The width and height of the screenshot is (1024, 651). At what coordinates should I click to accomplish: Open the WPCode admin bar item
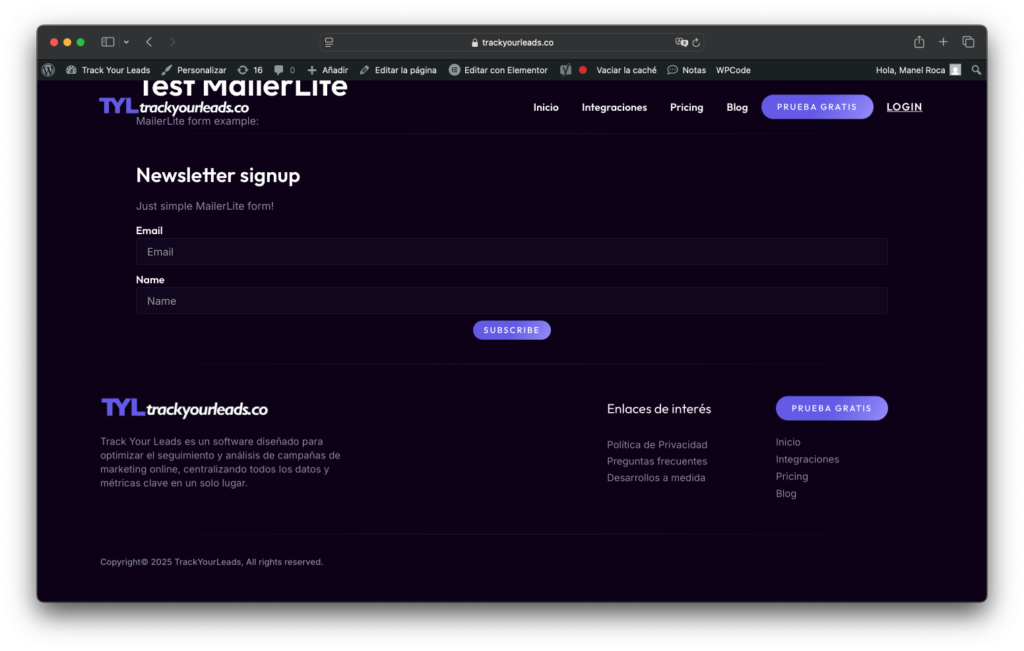[x=733, y=70]
